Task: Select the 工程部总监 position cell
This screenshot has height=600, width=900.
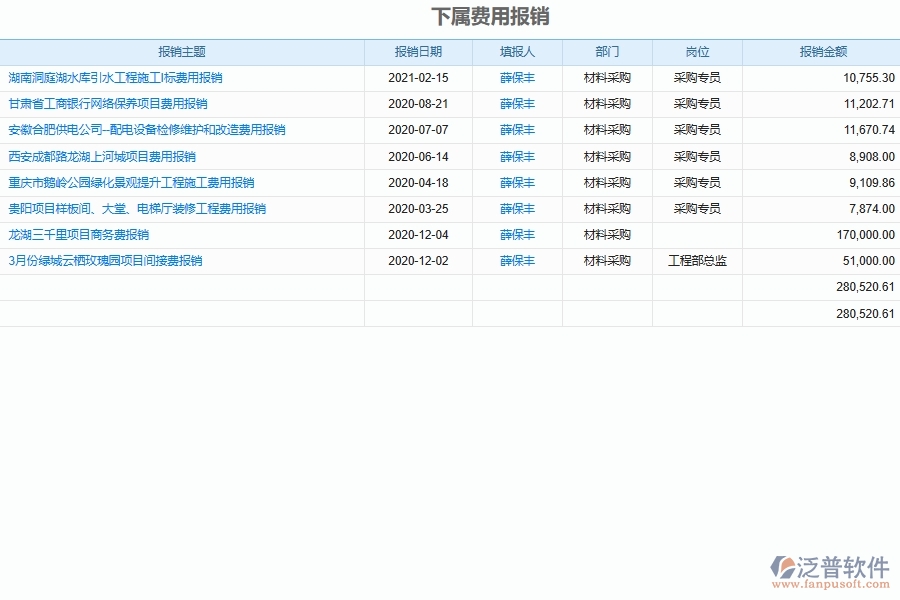Action: tap(697, 260)
